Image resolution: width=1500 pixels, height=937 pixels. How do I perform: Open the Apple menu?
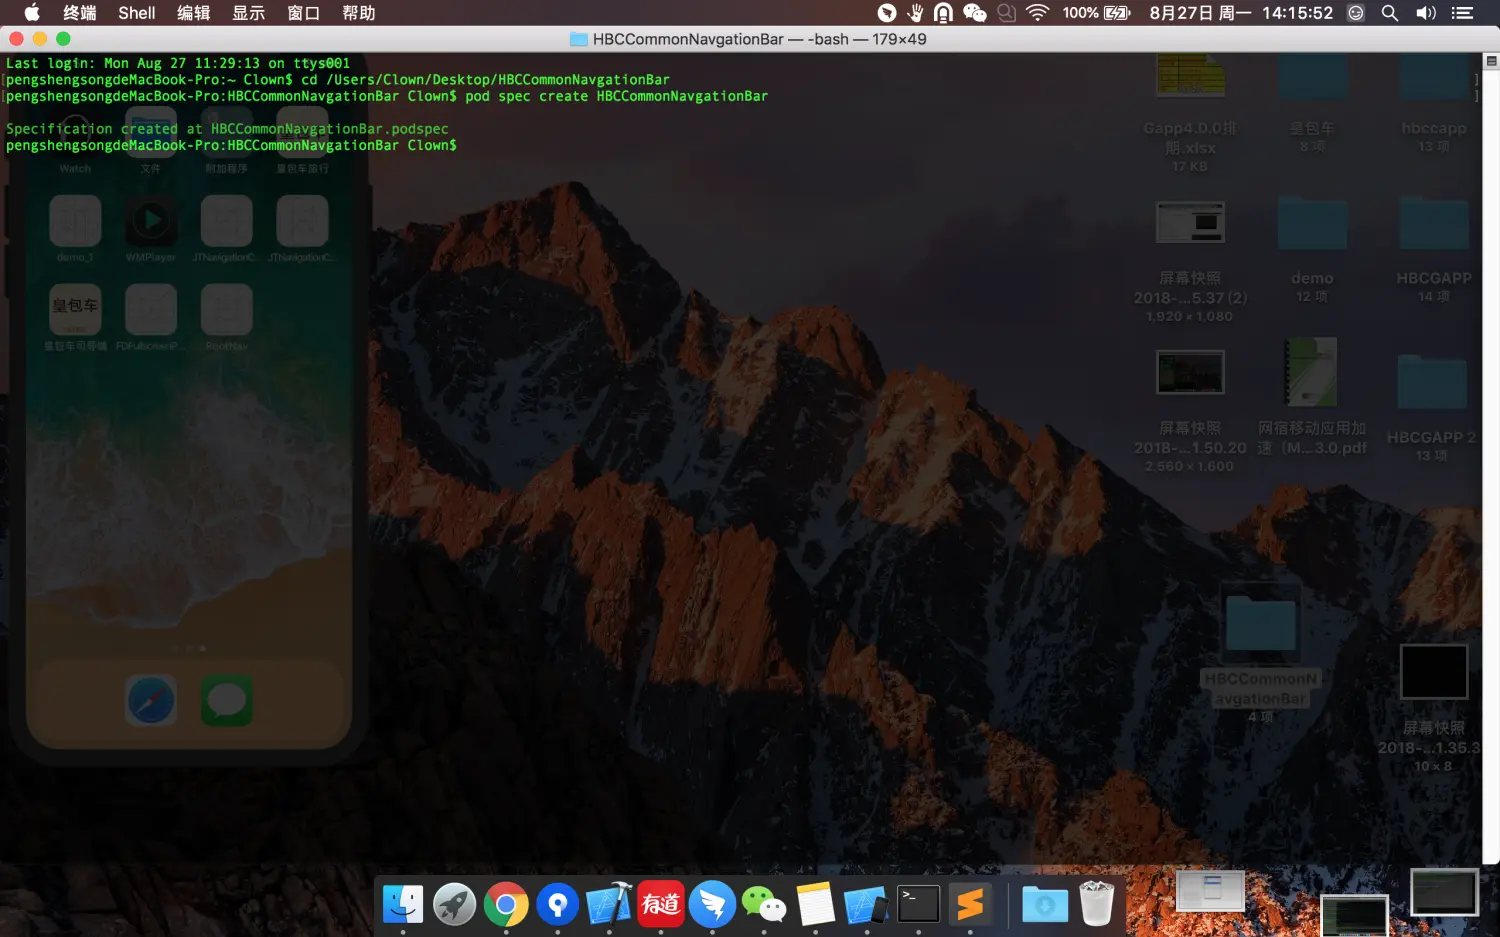pyautogui.click(x=31, y=12)
